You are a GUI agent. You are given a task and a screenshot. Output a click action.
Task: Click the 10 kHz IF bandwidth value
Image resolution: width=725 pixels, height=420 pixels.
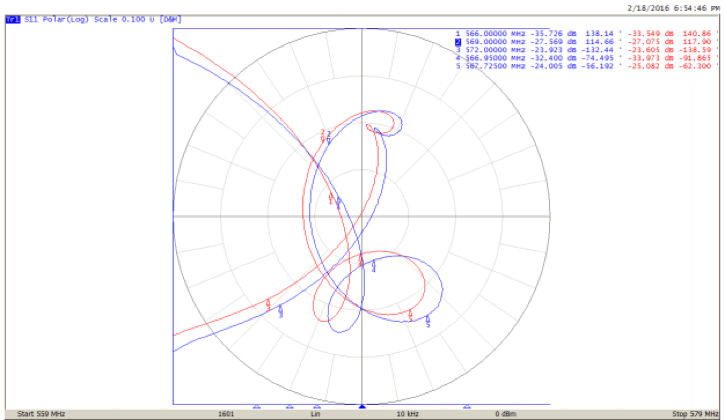(x=406, y=413)
